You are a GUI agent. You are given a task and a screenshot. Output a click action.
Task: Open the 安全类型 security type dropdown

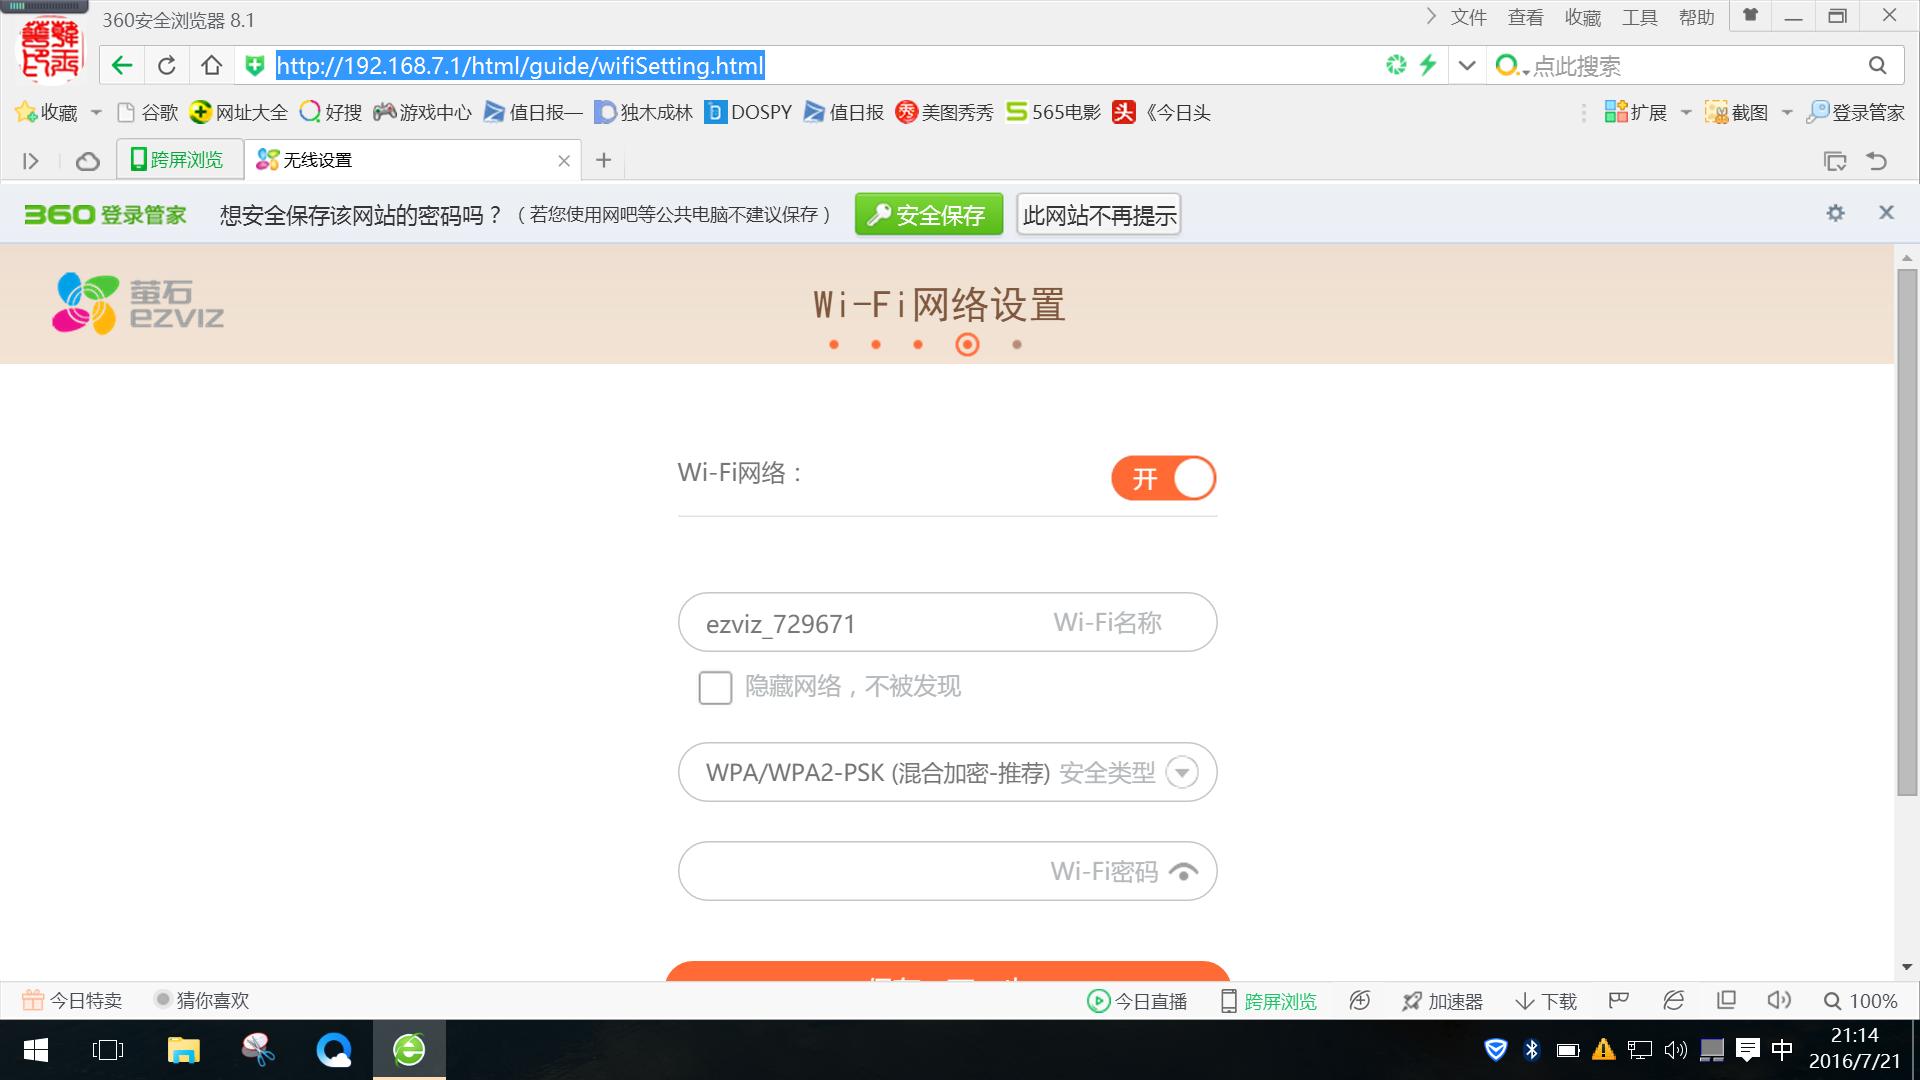pyautogui.click(x=1183, y=772)
